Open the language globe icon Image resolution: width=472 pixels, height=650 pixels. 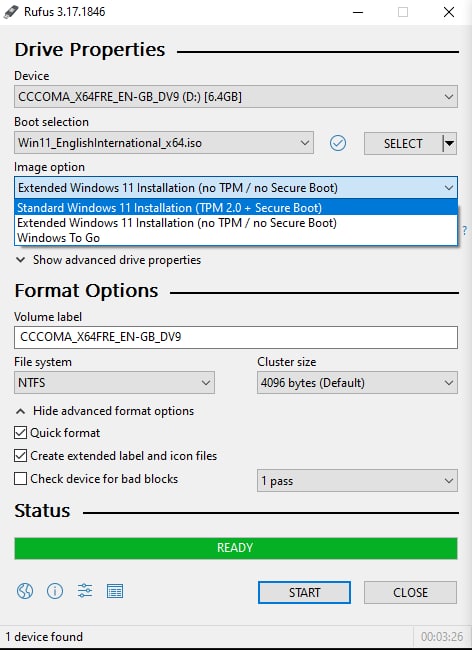point(25,591)
